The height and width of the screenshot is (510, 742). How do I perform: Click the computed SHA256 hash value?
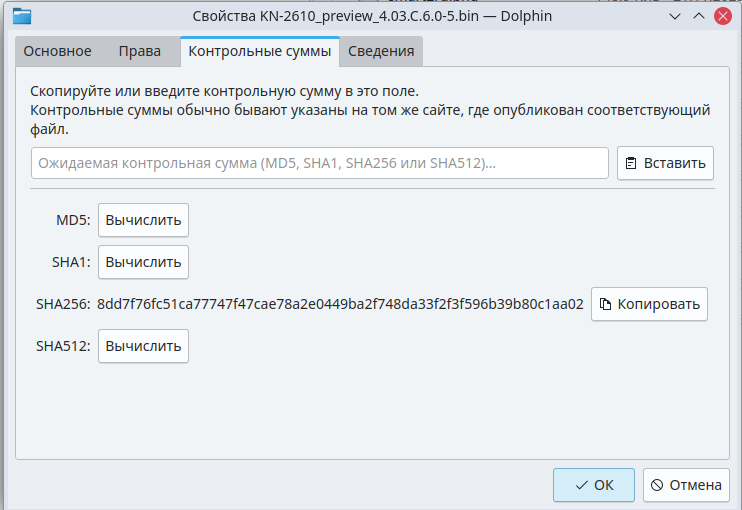340,304
